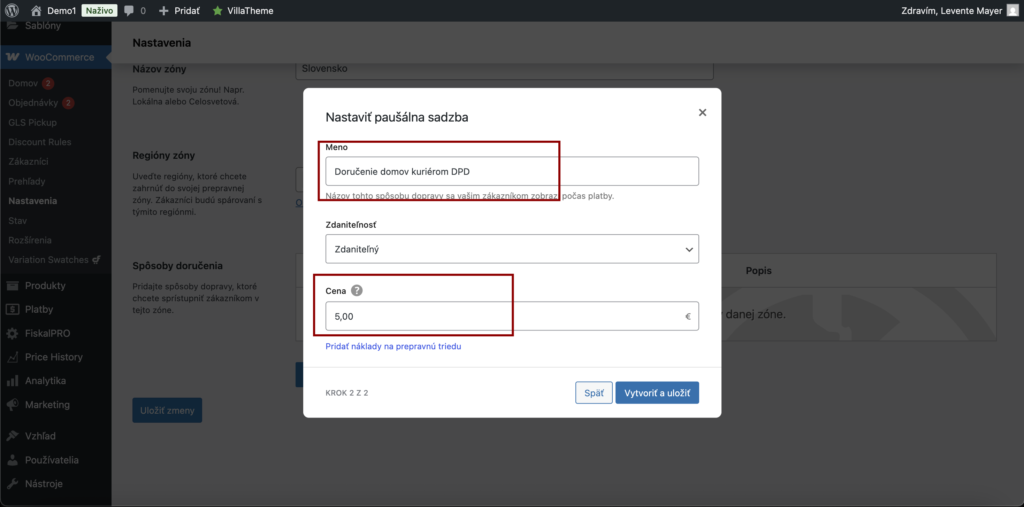Click the VillaTheme star icon
Screen dimensions: 1024x507
point(217,11)
